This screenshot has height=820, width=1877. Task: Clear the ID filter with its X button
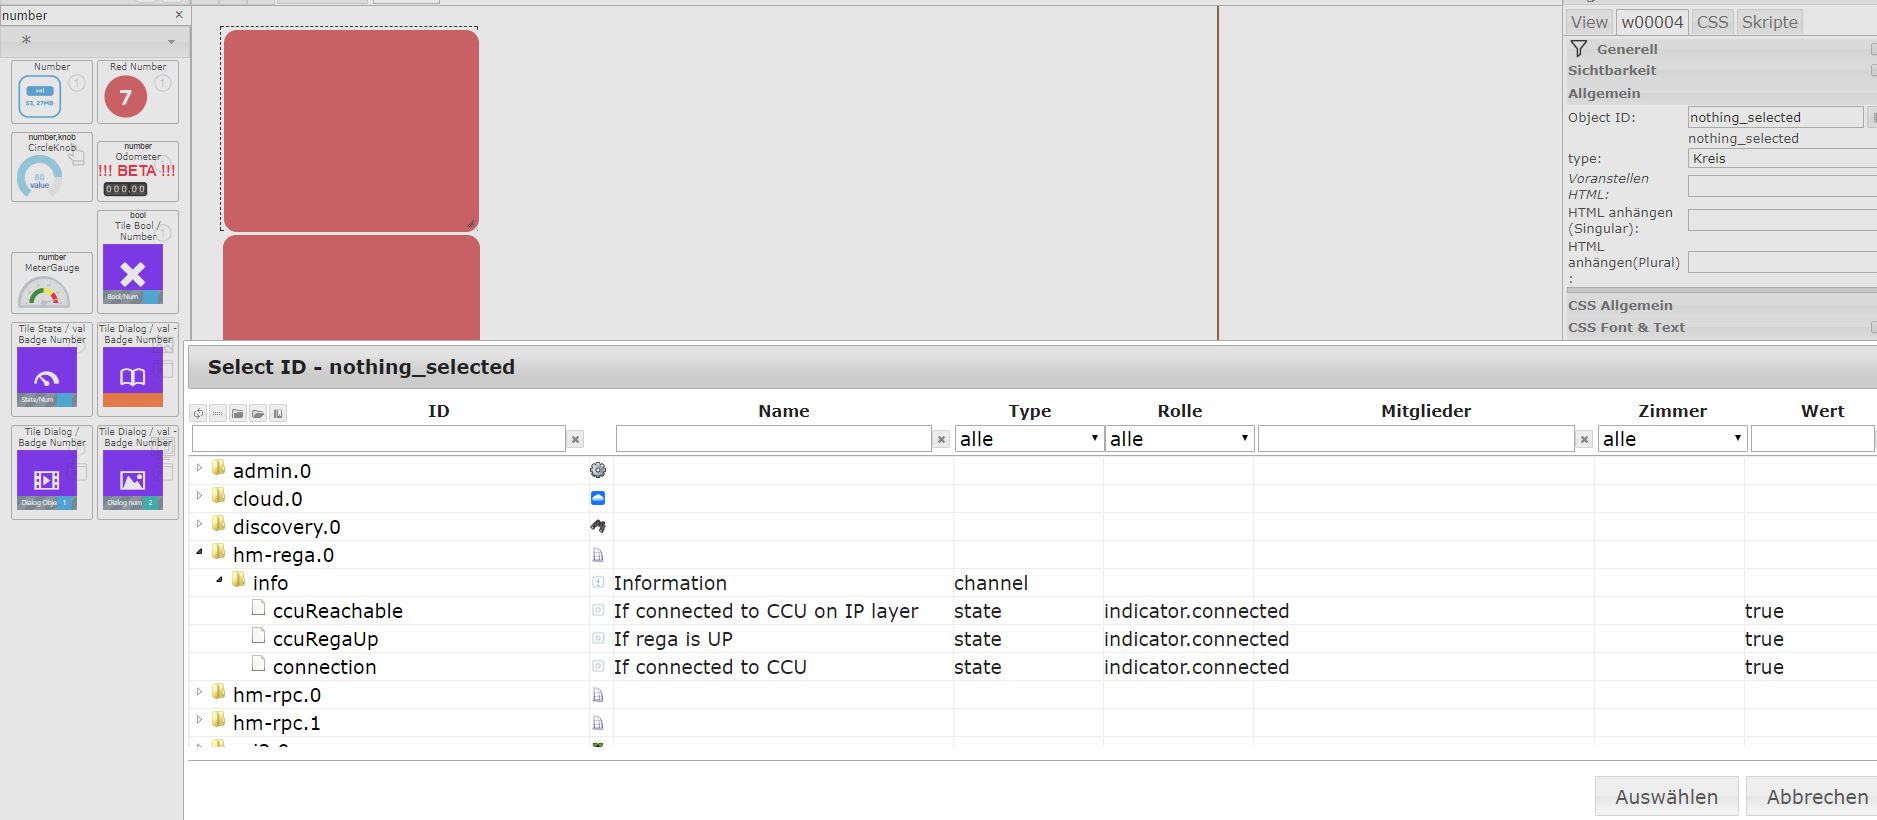[x=575, y=439]
